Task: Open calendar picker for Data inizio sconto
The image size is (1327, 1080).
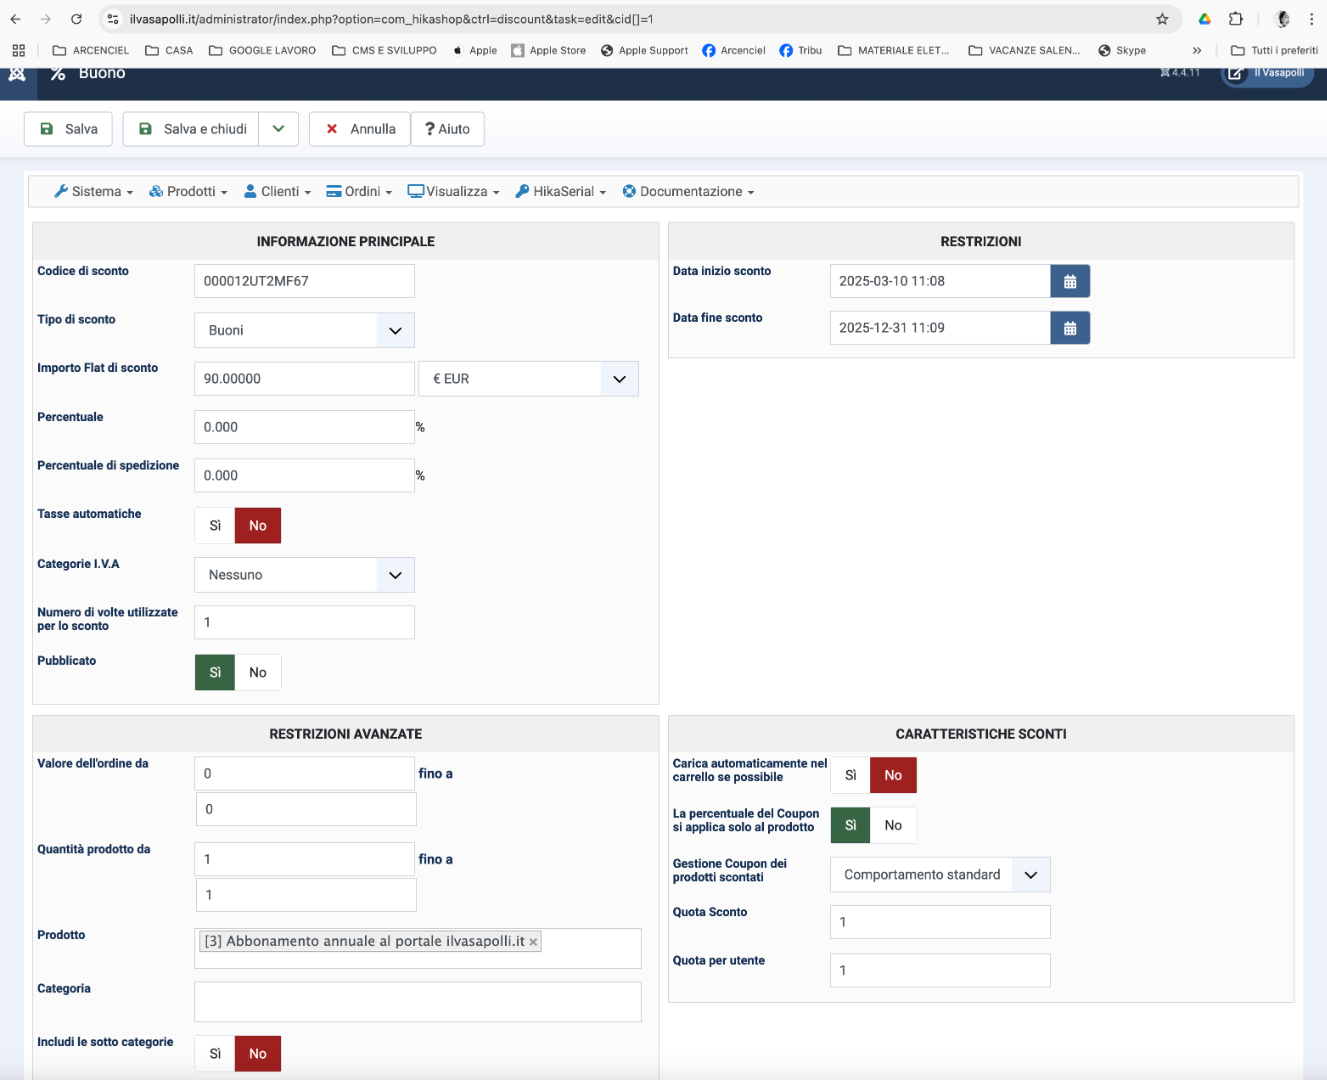Action: tap(1069, 281)
